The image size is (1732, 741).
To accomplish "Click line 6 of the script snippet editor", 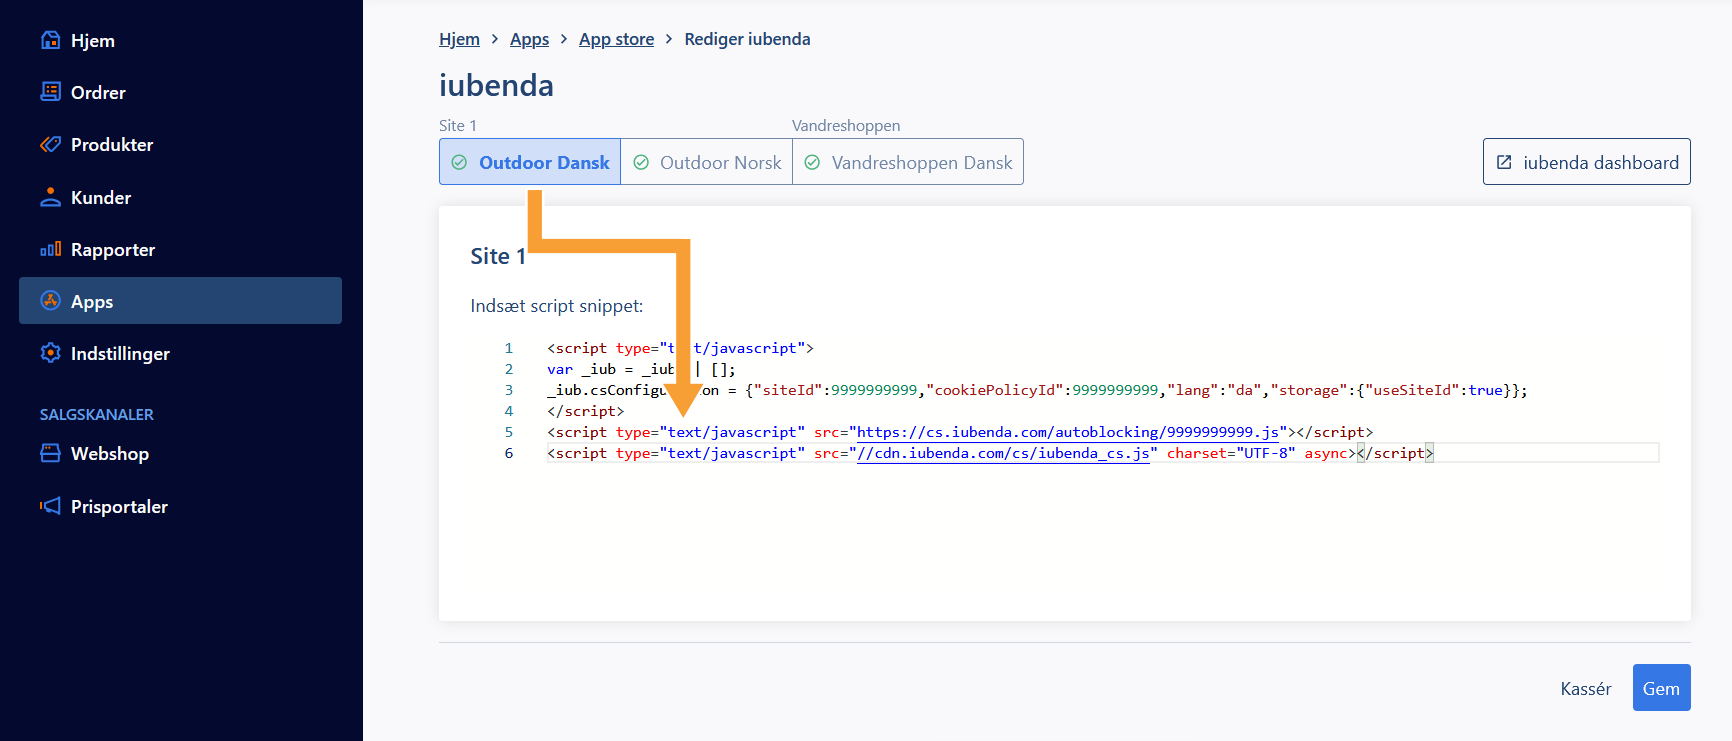I will tap(1000, 453).
